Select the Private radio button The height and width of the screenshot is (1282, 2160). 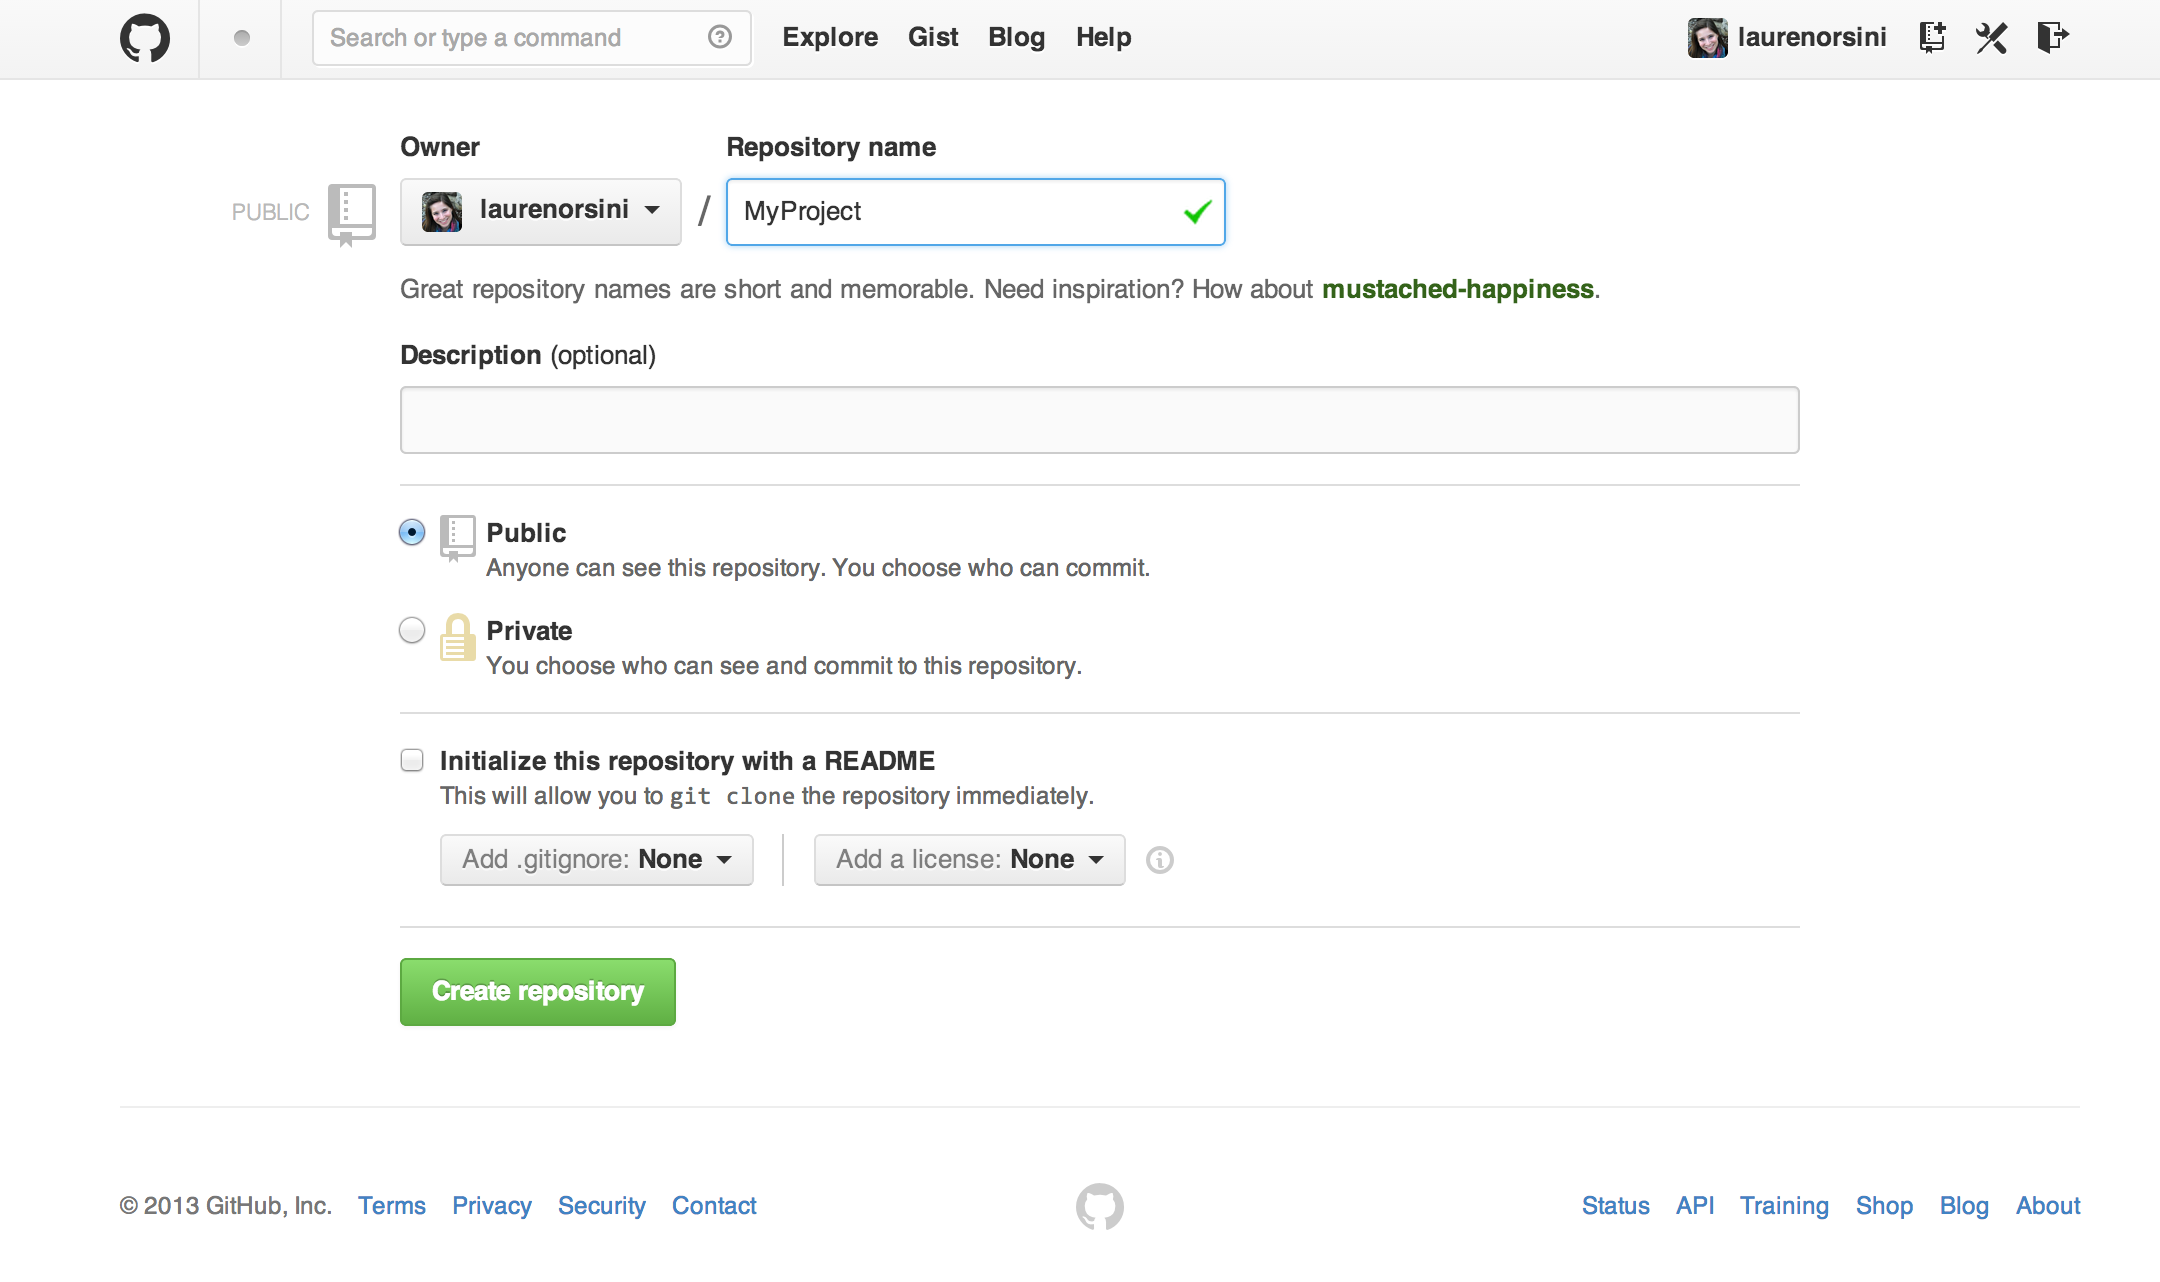pos(412,630)
